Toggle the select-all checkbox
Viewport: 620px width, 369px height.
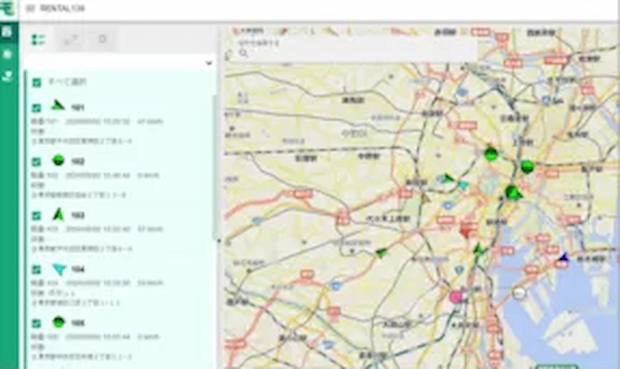(x=36, y=82)
